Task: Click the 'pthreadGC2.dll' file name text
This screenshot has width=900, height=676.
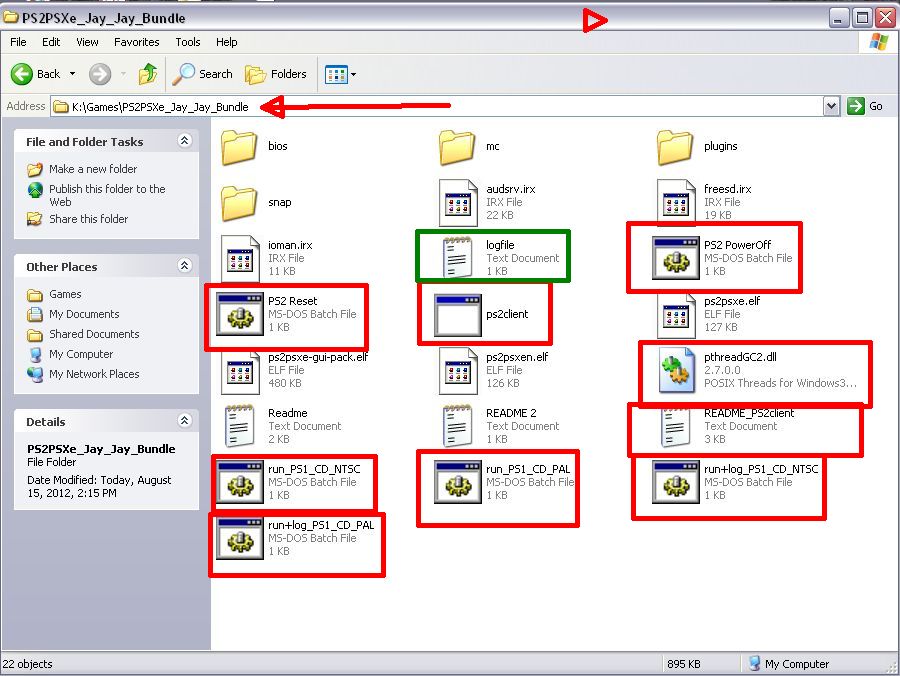Action: coord(740,356)
